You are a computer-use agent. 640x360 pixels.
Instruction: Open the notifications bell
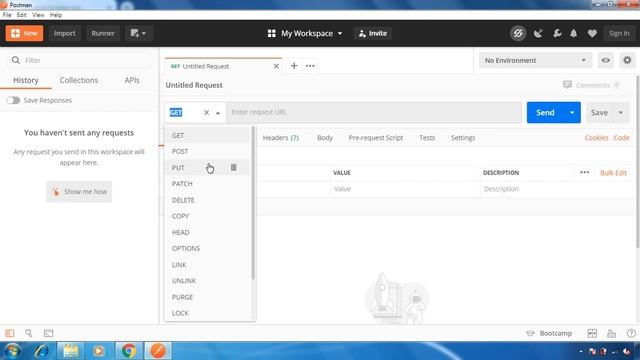(573, 33)
